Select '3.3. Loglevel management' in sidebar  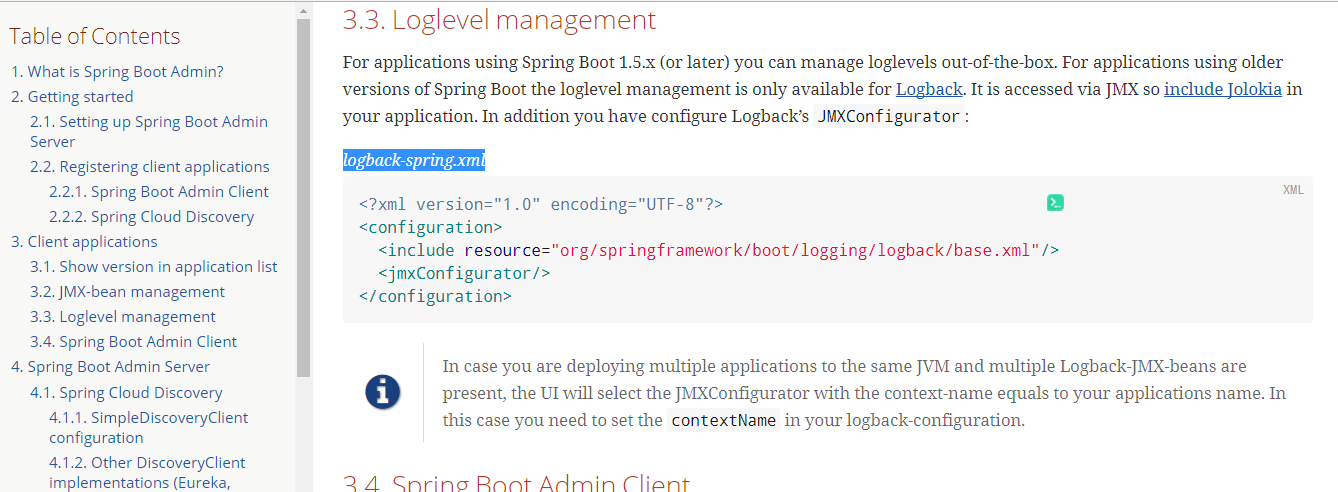123,317
